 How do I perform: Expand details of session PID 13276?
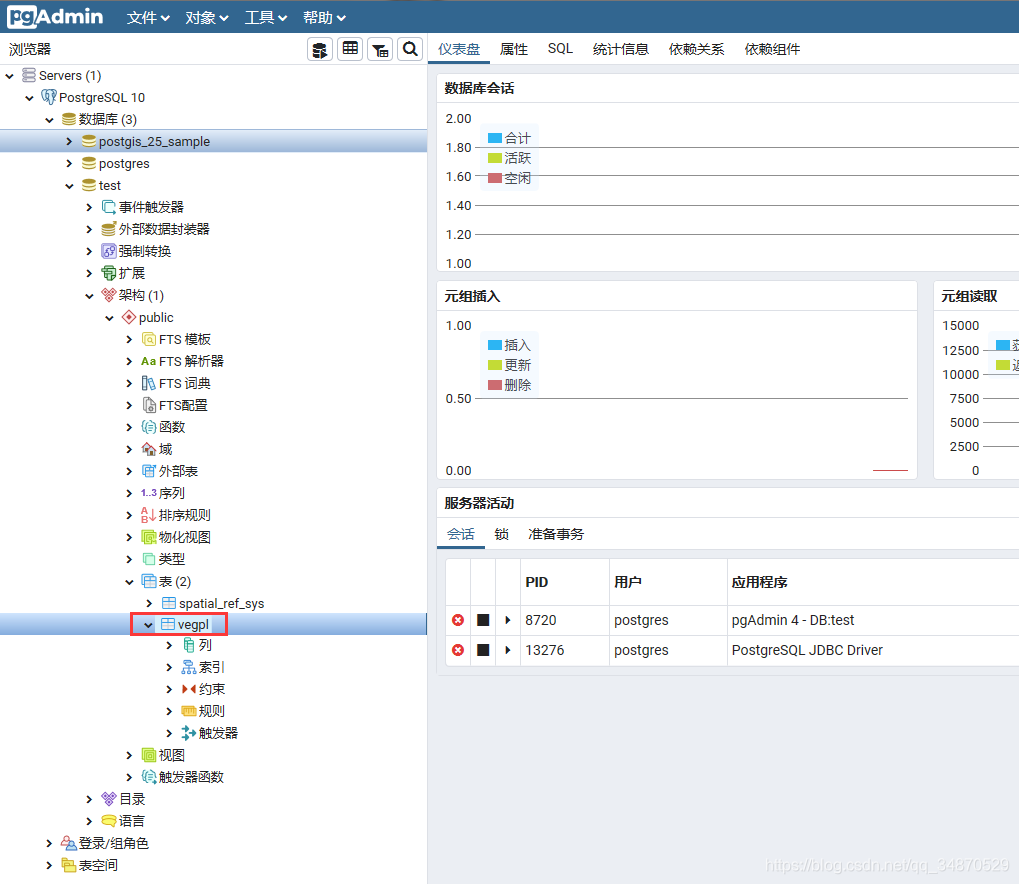coord(508,650)
